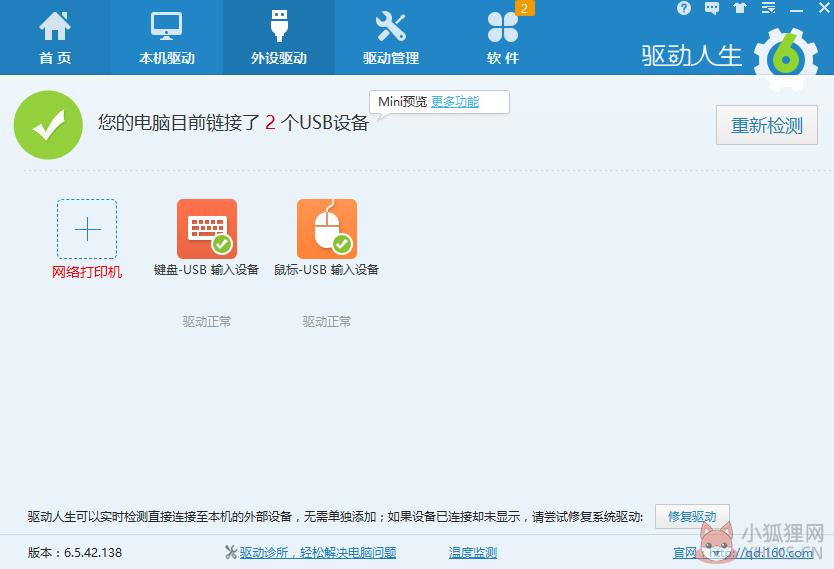Image resolution: width=834 pixels, height=569 pixels.
Task: Click the 鼠标-USB 输入设备 label
Action: pyautogui.click(x=326, y=270)
